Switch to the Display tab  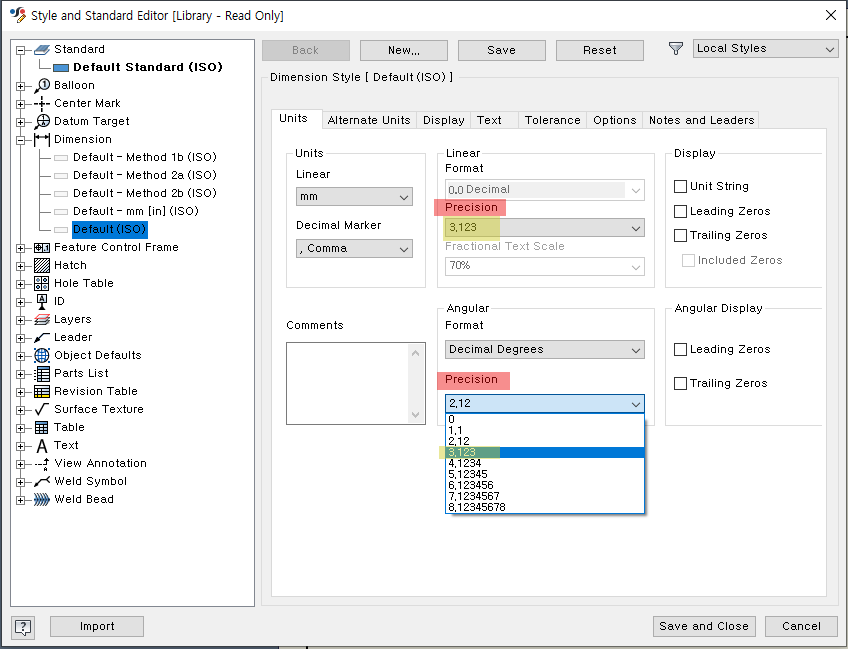[x=443, y=120]
